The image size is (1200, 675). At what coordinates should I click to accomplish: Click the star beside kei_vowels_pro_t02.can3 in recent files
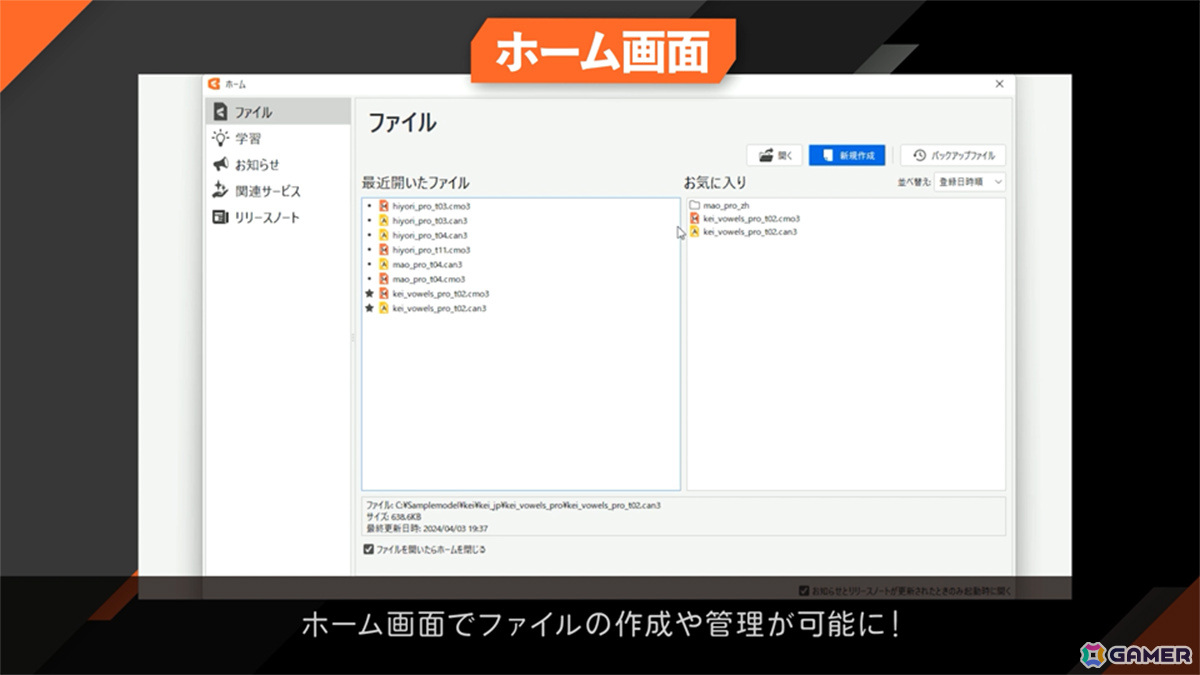coord(370,308)
